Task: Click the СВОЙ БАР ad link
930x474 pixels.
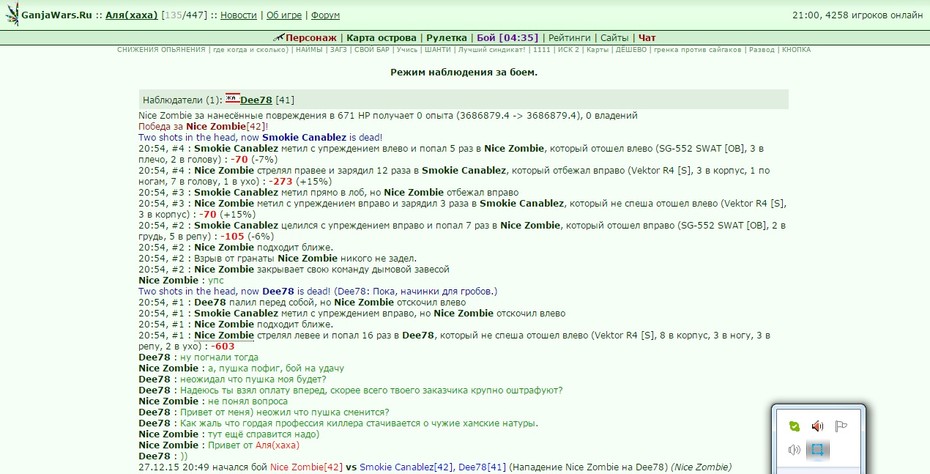Action: (x=372, y=50)
